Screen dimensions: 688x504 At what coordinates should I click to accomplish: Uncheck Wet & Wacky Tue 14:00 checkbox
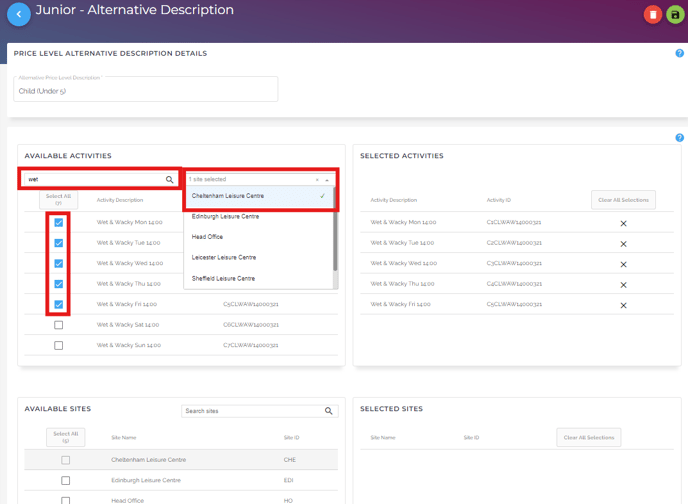tap(58, 243)
